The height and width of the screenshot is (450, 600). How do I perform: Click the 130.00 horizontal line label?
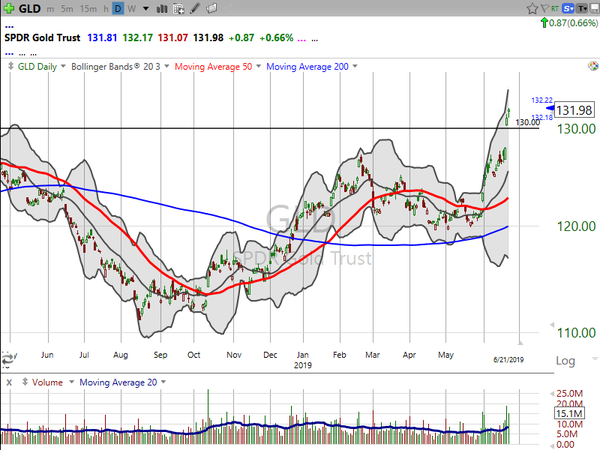tap(528, 122)
